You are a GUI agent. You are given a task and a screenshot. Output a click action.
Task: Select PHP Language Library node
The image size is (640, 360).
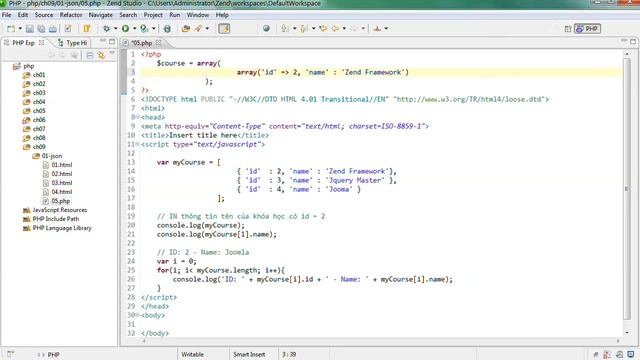57,228
